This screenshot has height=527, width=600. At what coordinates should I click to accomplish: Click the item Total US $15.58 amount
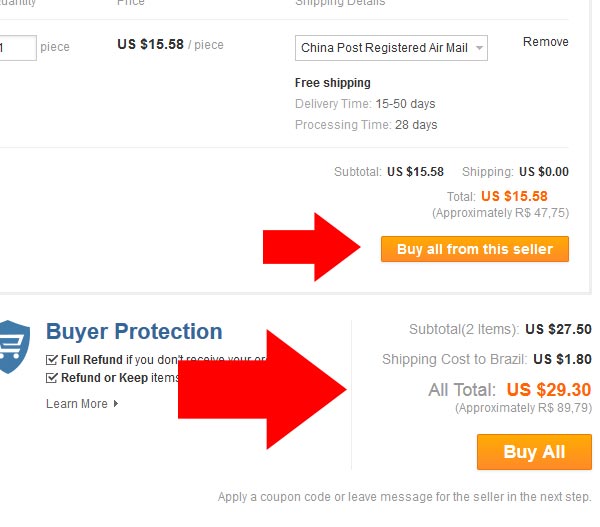point(514,196)
